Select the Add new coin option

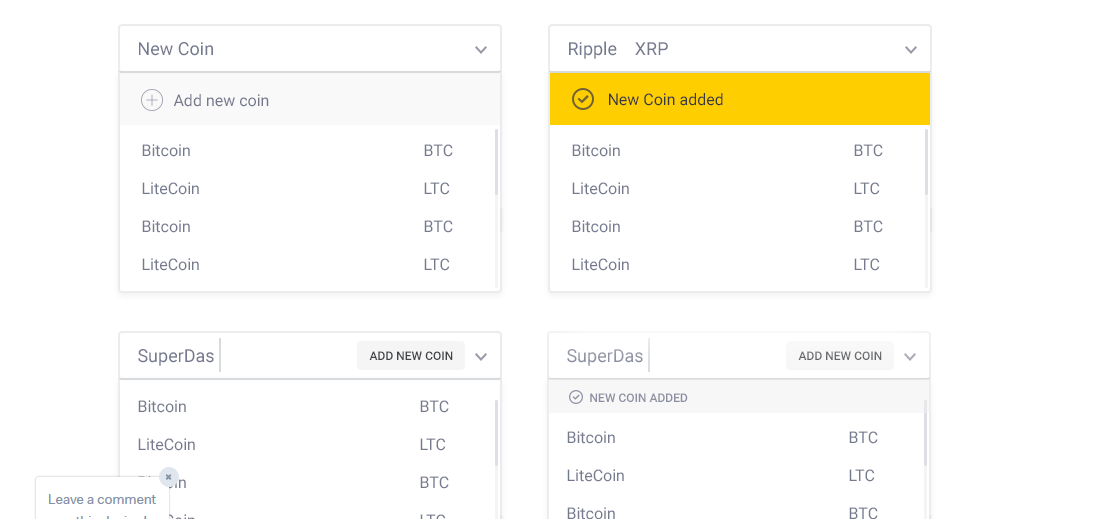[x=221, y=100]
